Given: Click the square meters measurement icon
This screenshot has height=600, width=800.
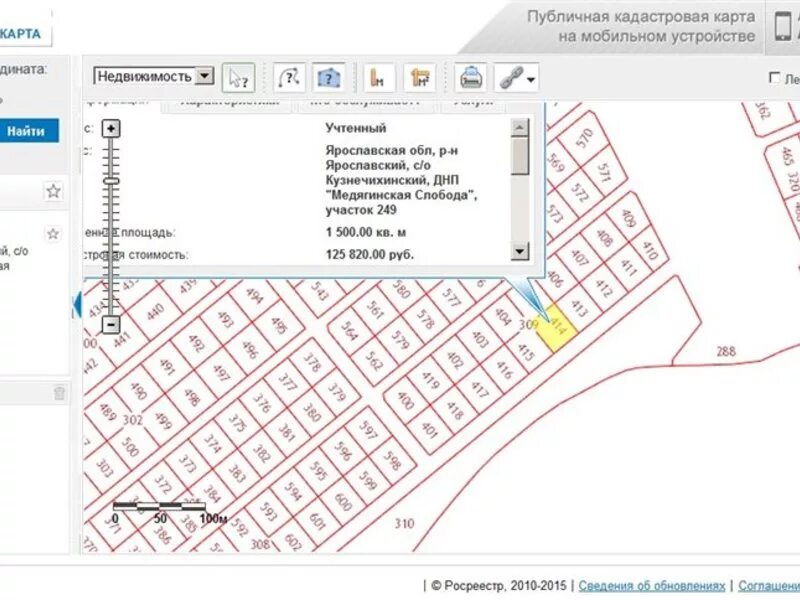Looking at the screenshot, I should tap(418, 77).
